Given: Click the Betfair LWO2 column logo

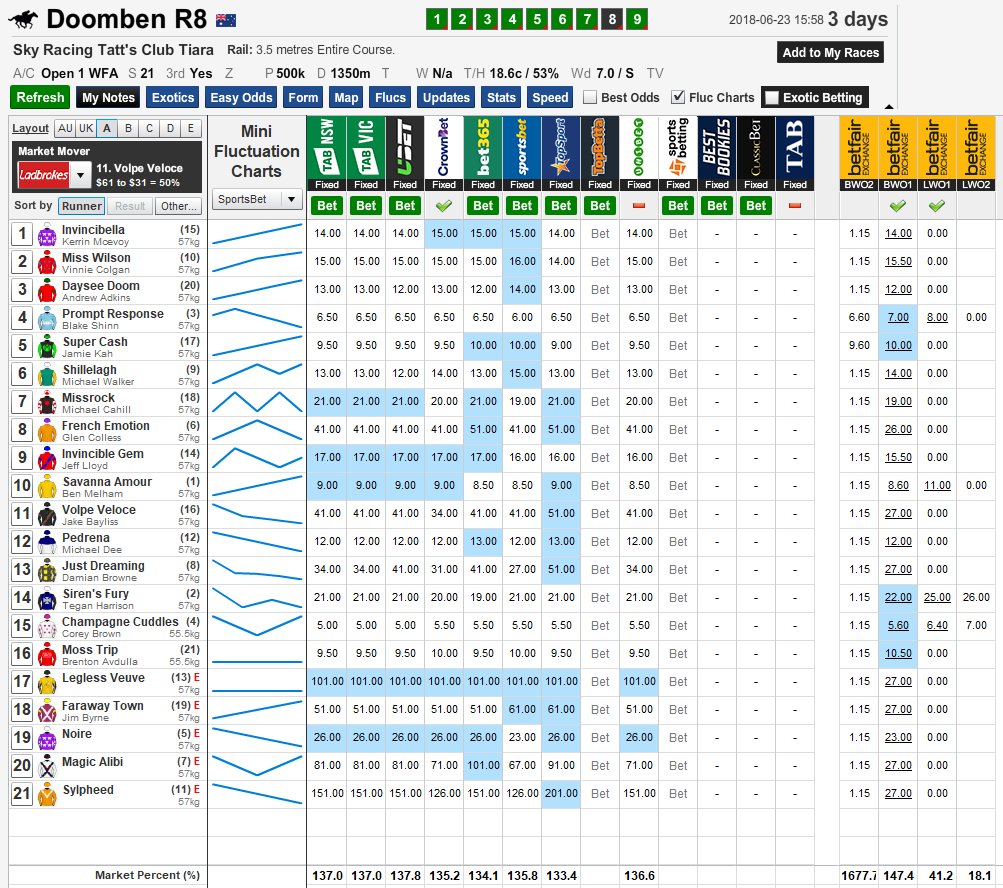Looking at the screenshot, I should tap(976, 147).
